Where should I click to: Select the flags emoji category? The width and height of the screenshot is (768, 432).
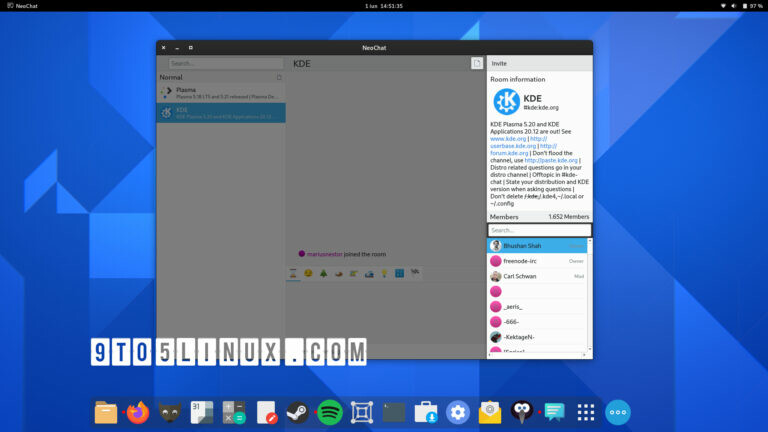pos(415,272)
